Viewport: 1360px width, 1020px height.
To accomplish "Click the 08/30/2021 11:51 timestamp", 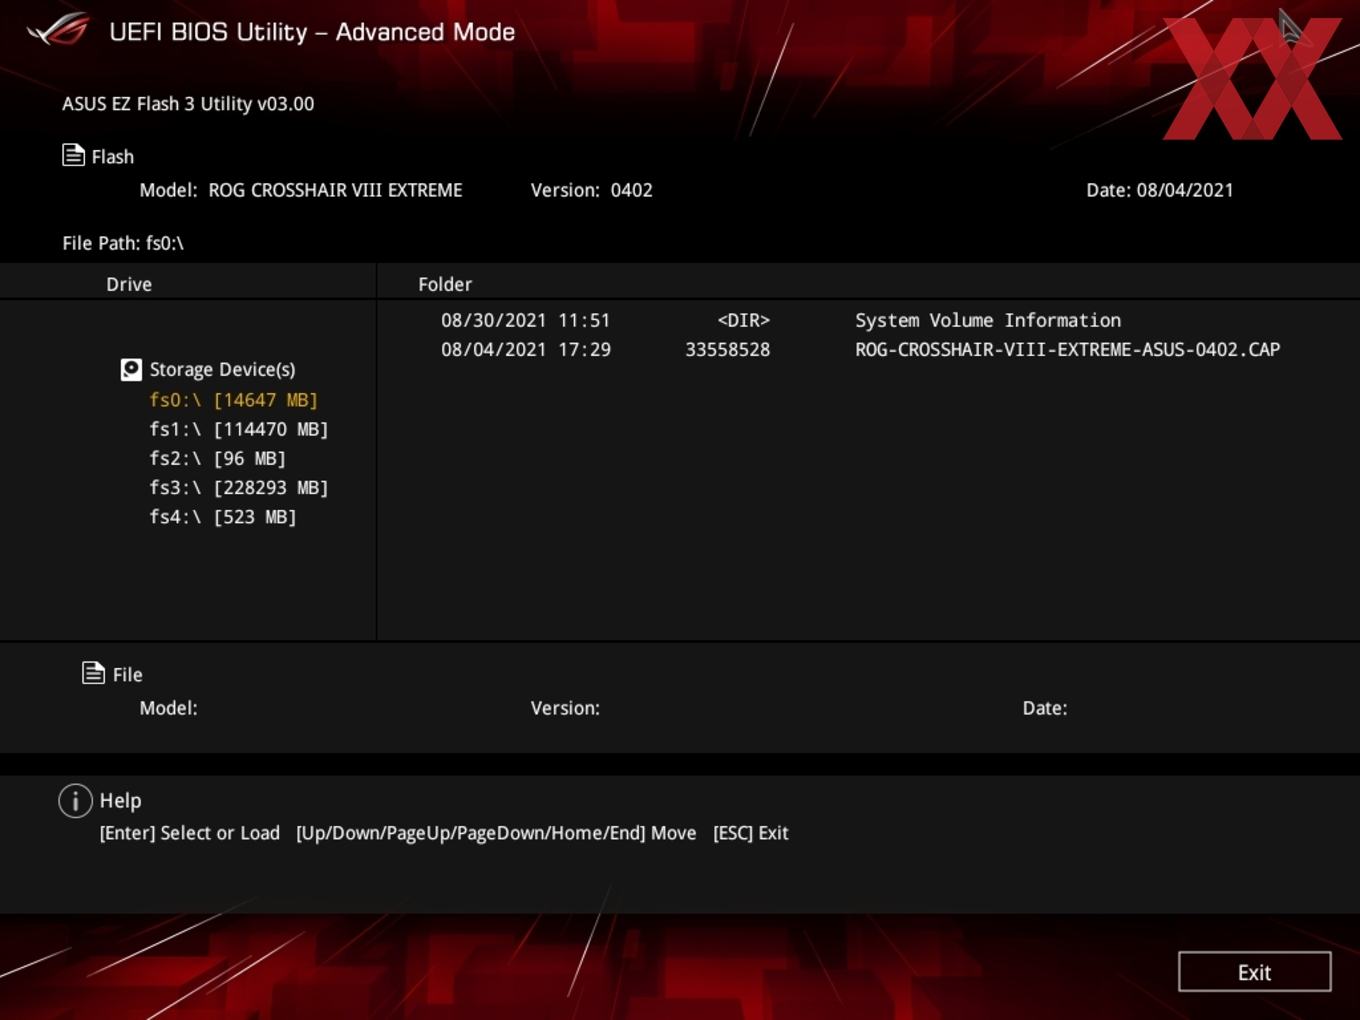I will click(525, 320).
